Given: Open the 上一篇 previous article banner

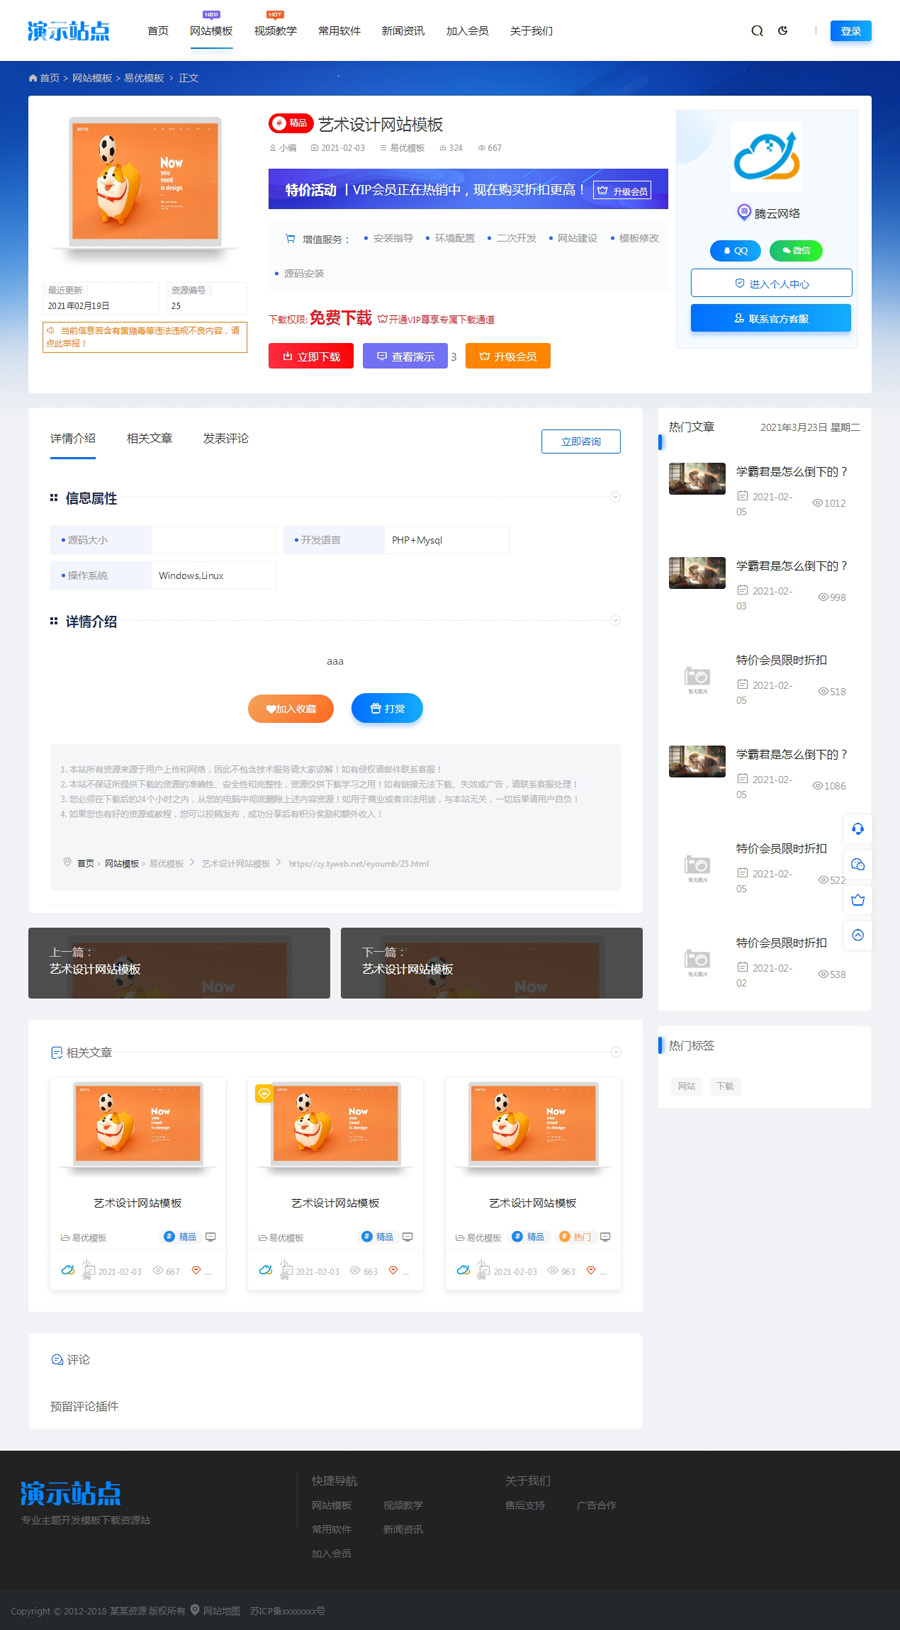Looking at the screenshot, I should tap(179, 963).
